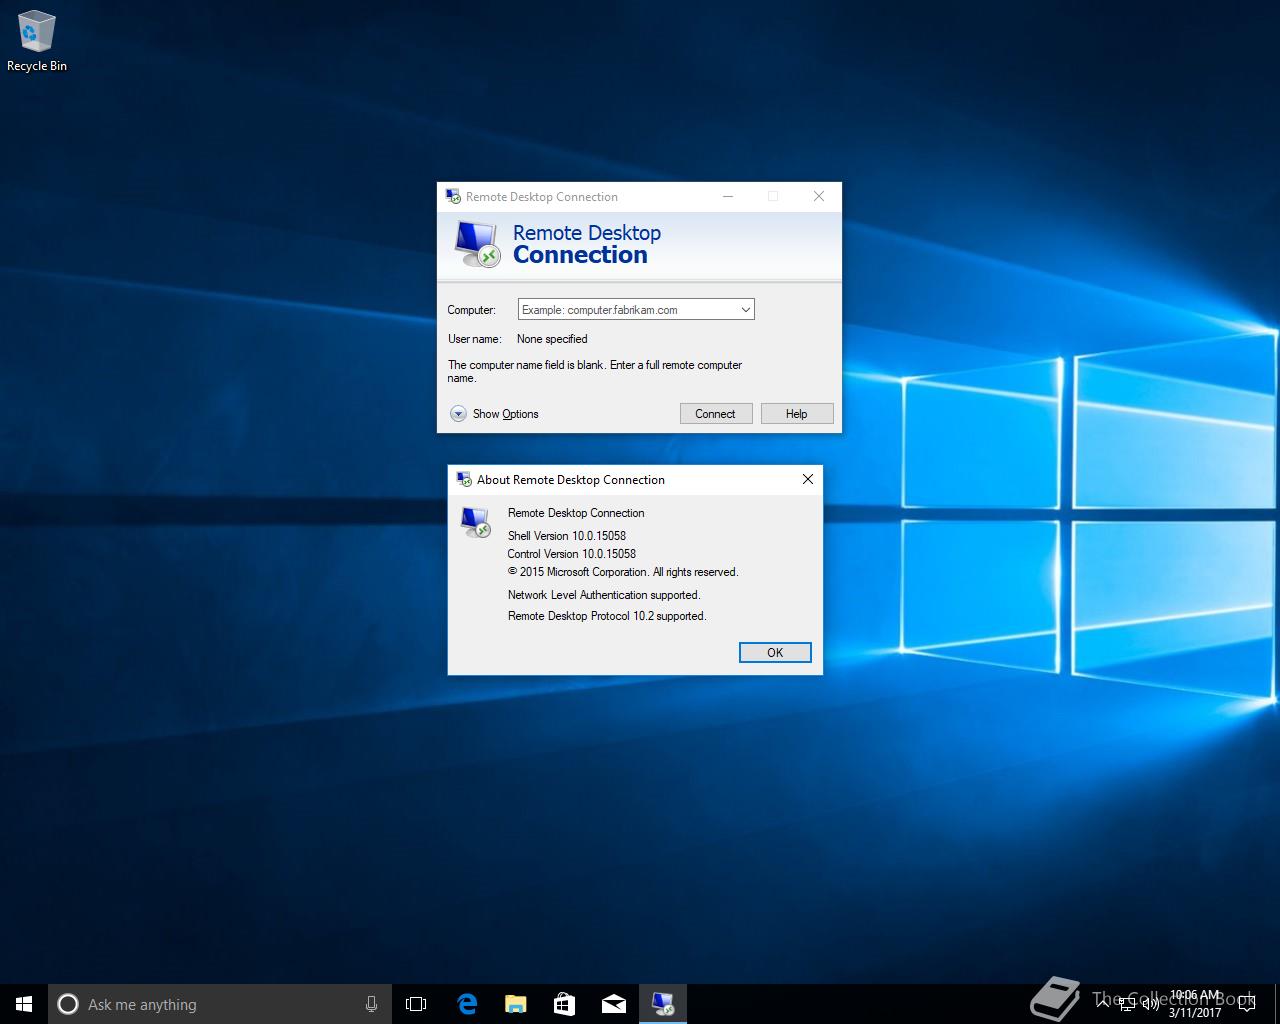
Task: Click the microphone icon in the search box
Action: click(x=371, y=1004)
